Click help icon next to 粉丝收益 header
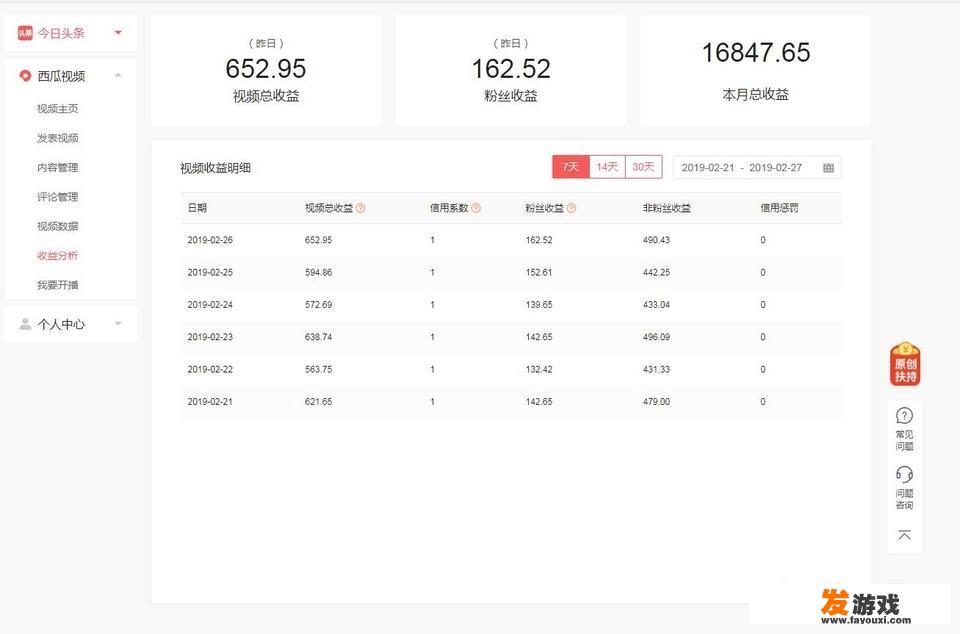 571,208
